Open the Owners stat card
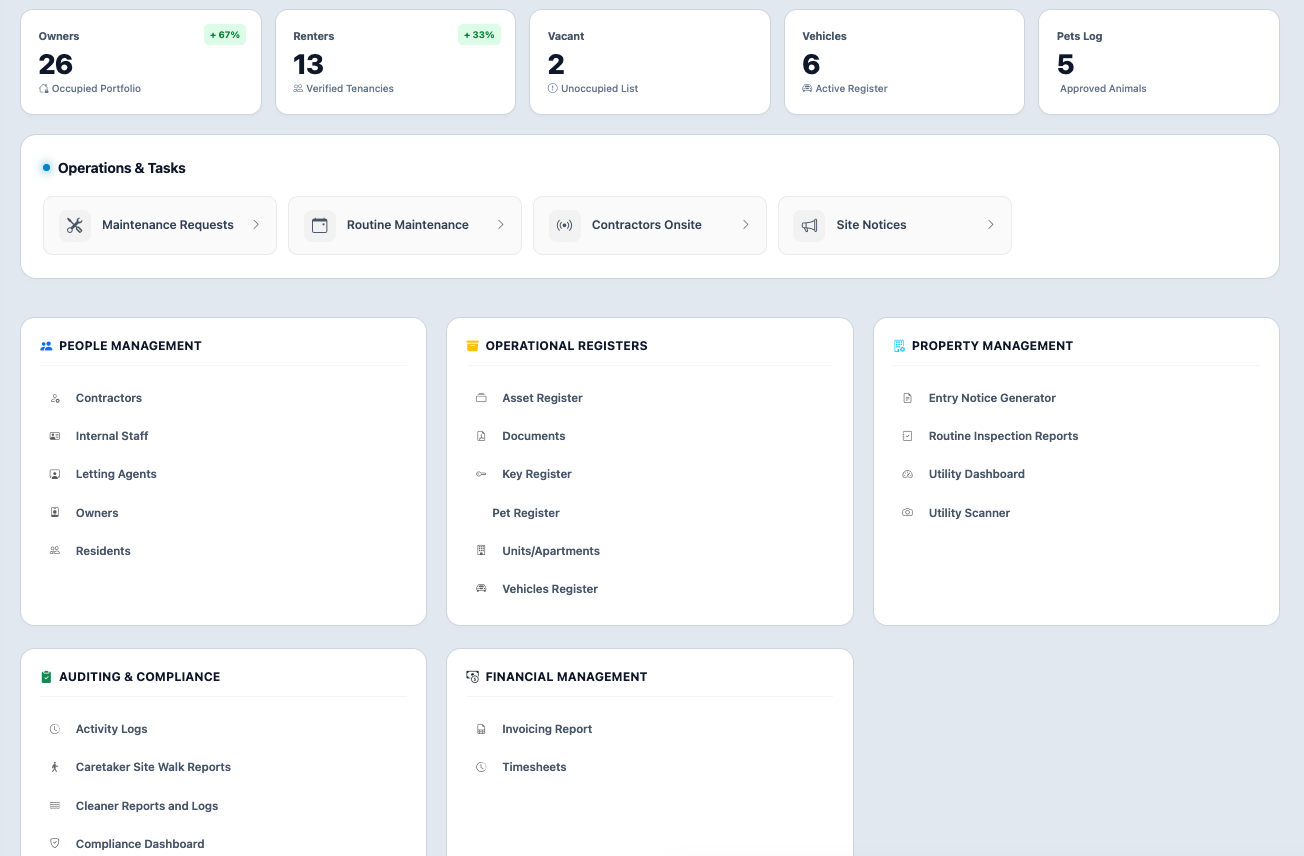The image size is (1304, 856). pos(141,62)
